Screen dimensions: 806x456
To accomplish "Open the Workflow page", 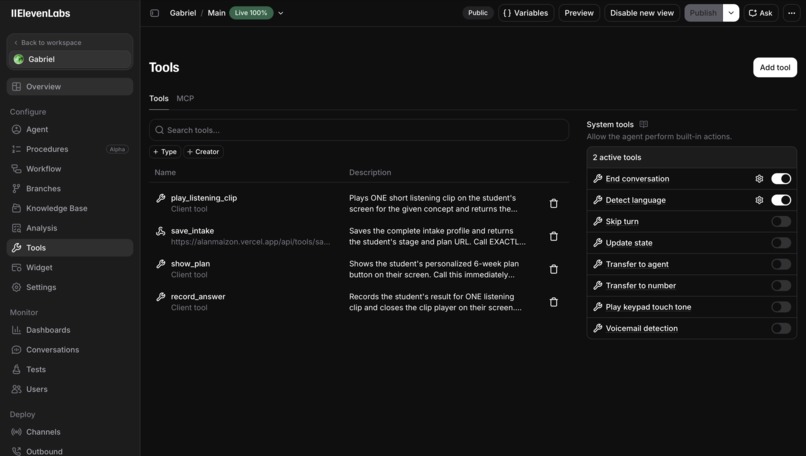I will pos(70,169).
